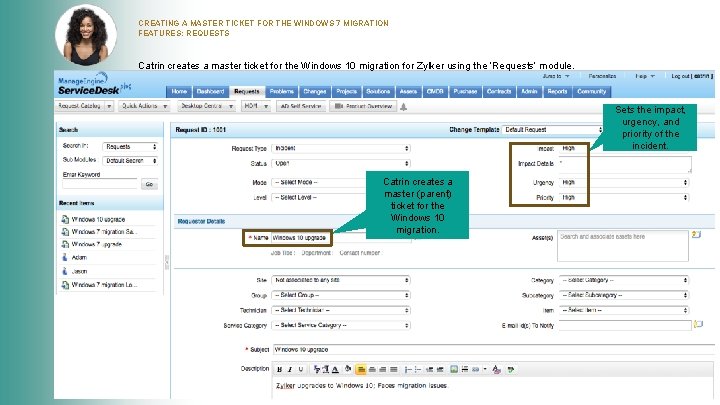This screenshot has width=720, height=405.
Task: Choose background fill color in Description toolbar
Action: coord(348,369)
